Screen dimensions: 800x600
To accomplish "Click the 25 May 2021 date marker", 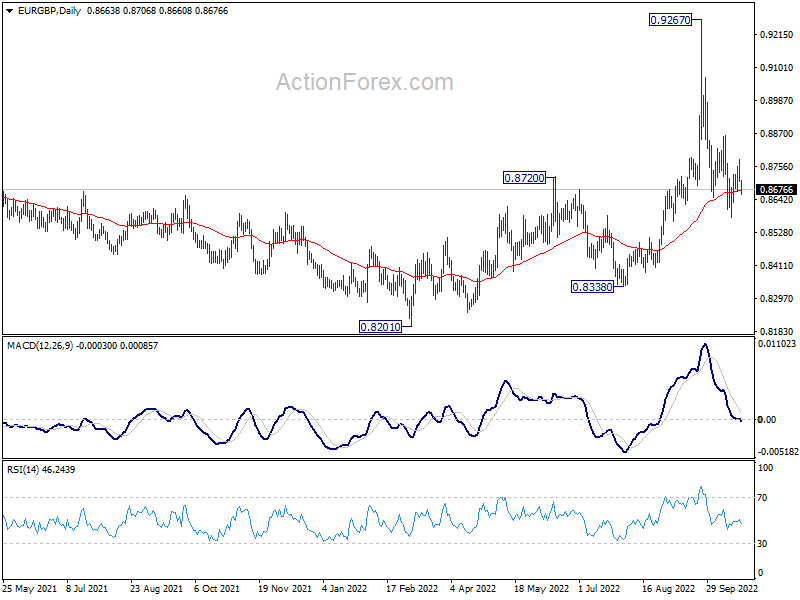I will (x=30, y=588).
